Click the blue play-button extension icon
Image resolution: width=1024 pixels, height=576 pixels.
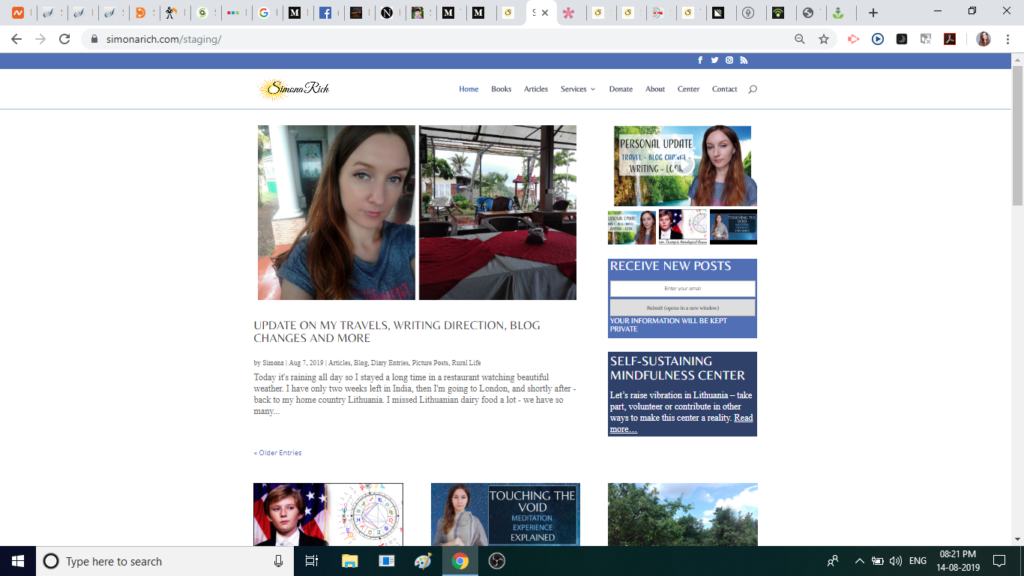(x=878, y=39)
